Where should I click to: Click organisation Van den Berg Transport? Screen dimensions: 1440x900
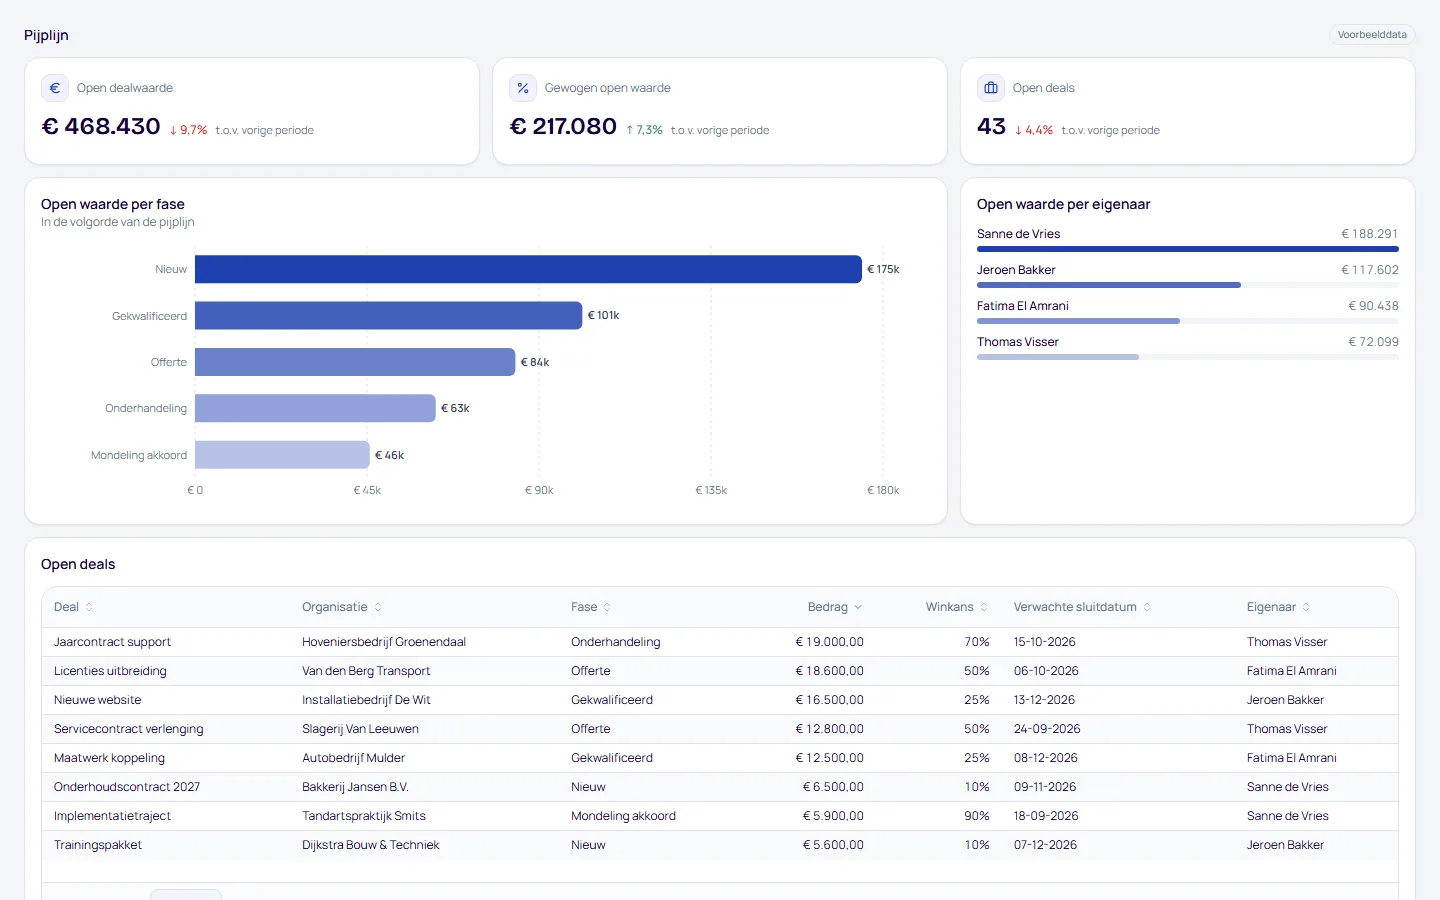[366, 671]
